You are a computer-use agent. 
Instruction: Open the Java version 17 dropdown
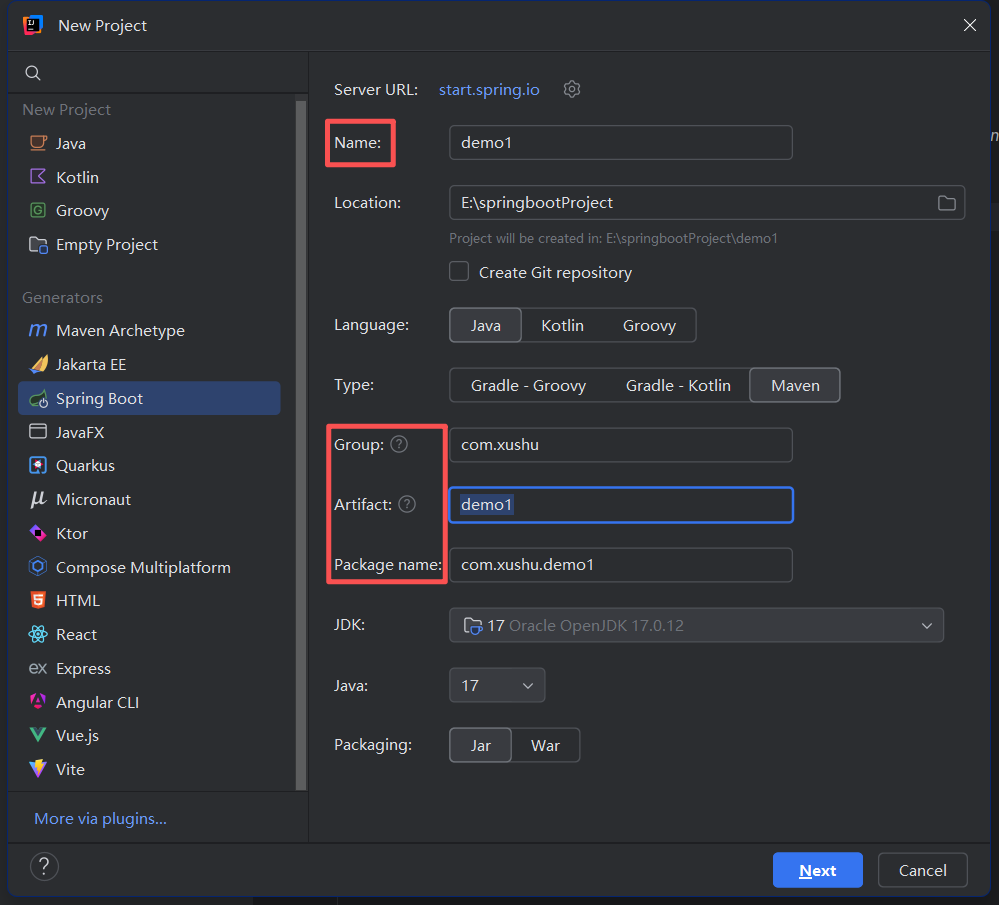coord(497,685)
